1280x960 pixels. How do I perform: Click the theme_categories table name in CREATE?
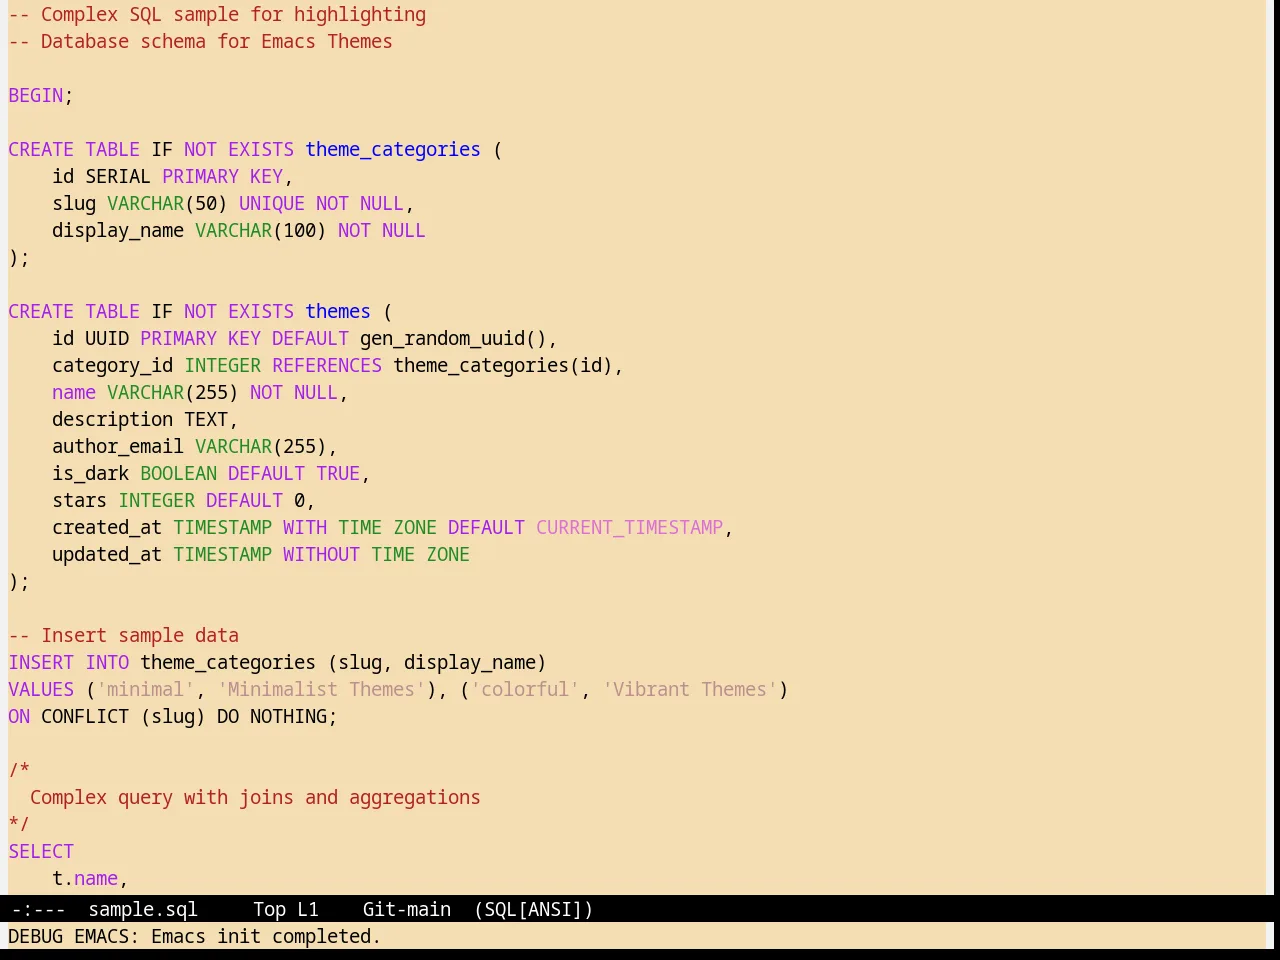point(393,149)
